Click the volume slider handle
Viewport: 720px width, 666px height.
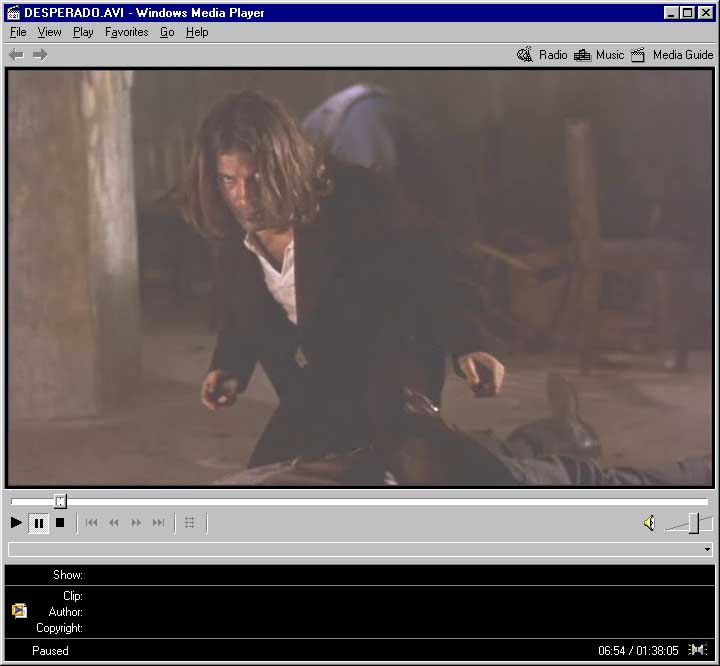coord(693,523)
